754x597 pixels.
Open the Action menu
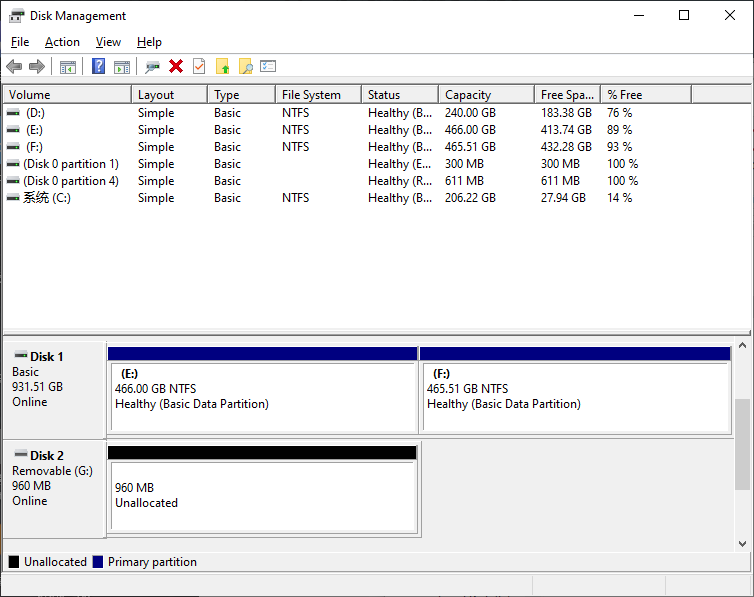pyautogui.click(x=62, y=42)
